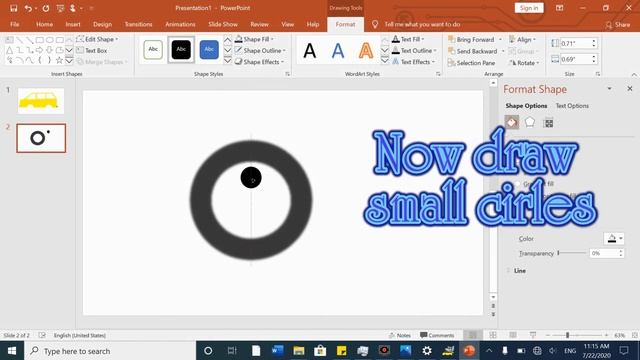Open the Shape Outline dropdown

pos(260,51)
